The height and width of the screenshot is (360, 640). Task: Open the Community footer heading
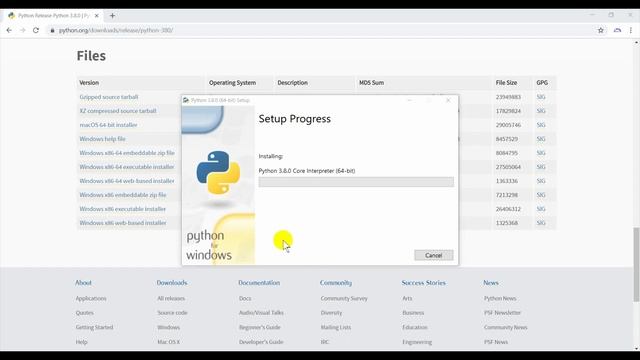click(x=336, y=282)
